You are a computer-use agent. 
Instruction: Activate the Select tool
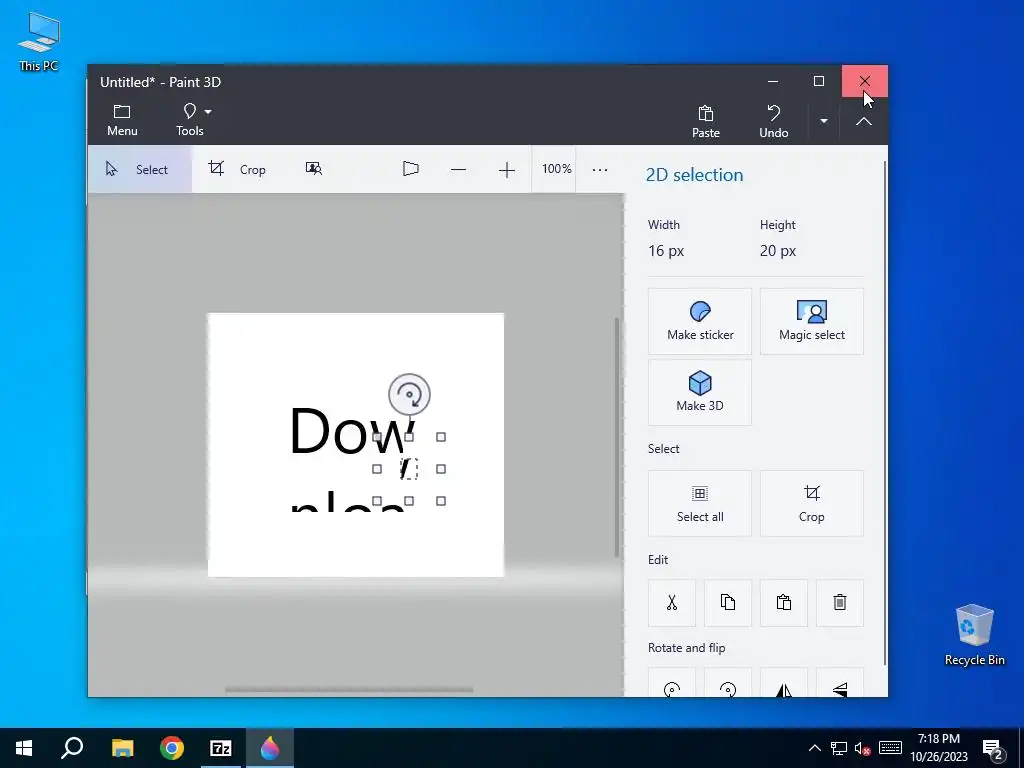[x=140, y=169]
